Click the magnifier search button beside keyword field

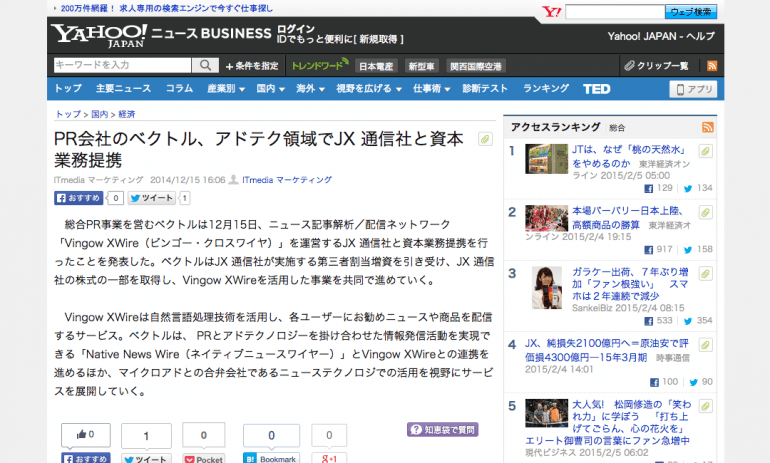pos(205,65)
